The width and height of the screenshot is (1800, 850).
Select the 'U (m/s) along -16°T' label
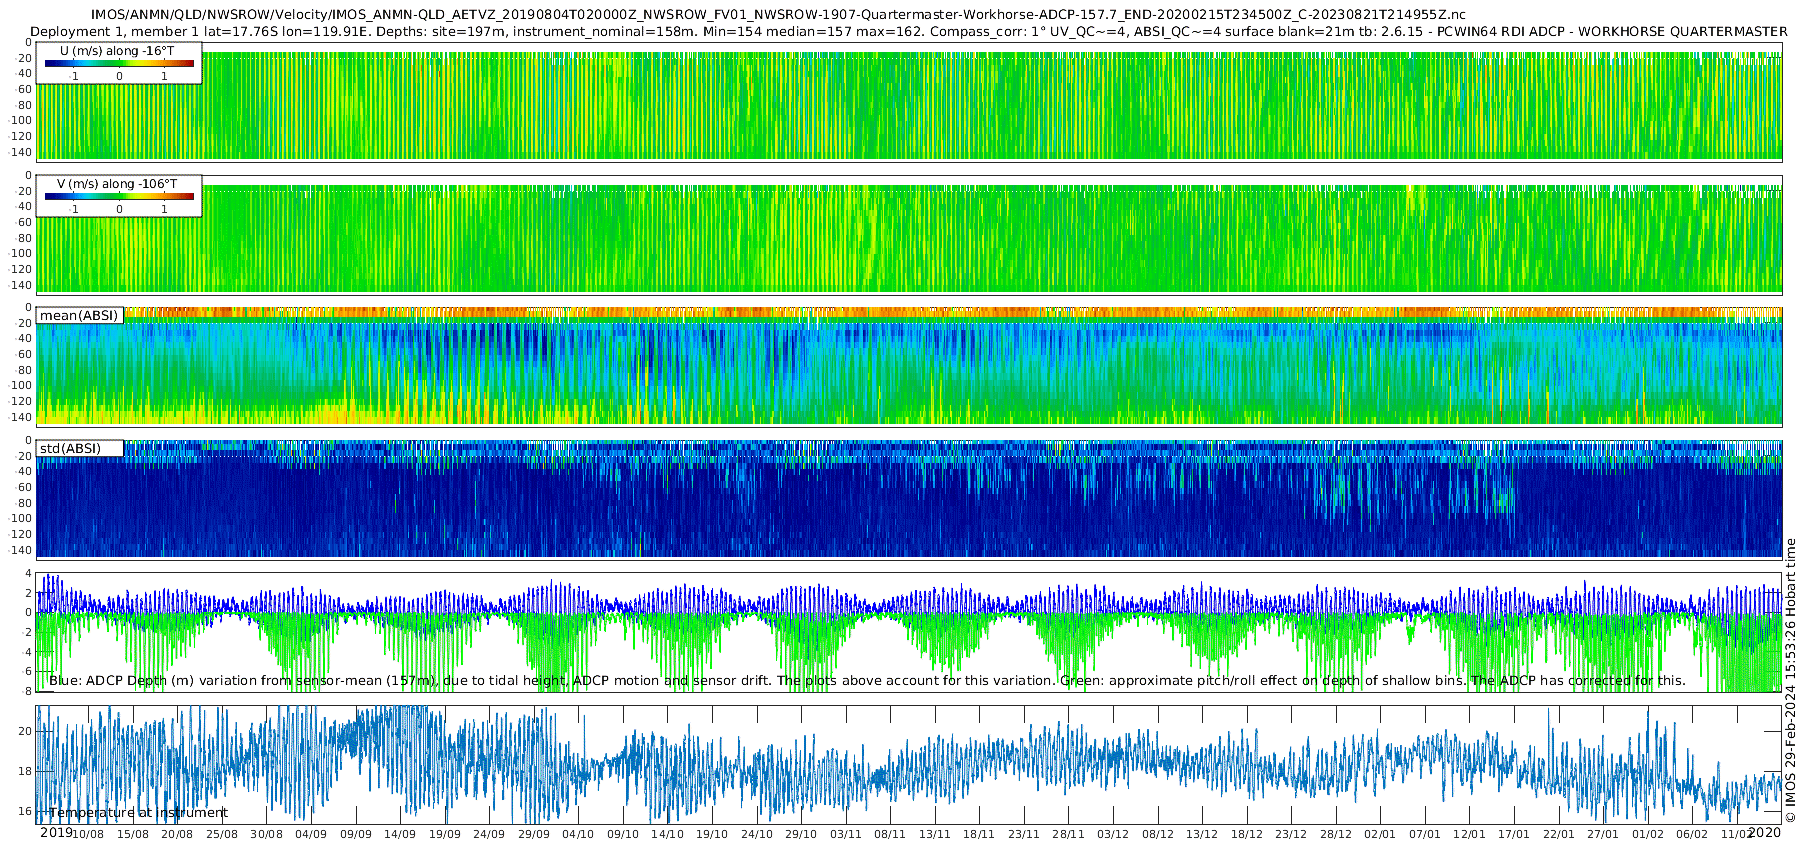coord(117,51)
